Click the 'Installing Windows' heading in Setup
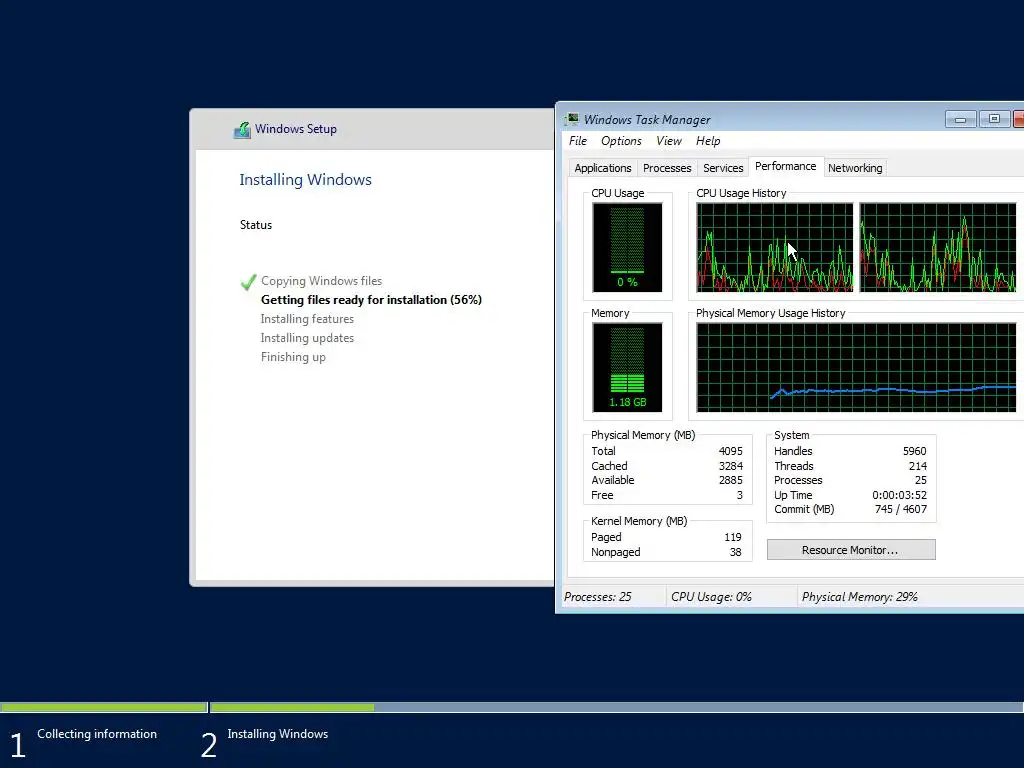The image size is (1024, 768). pyautogui.click(x=305, y=180)
